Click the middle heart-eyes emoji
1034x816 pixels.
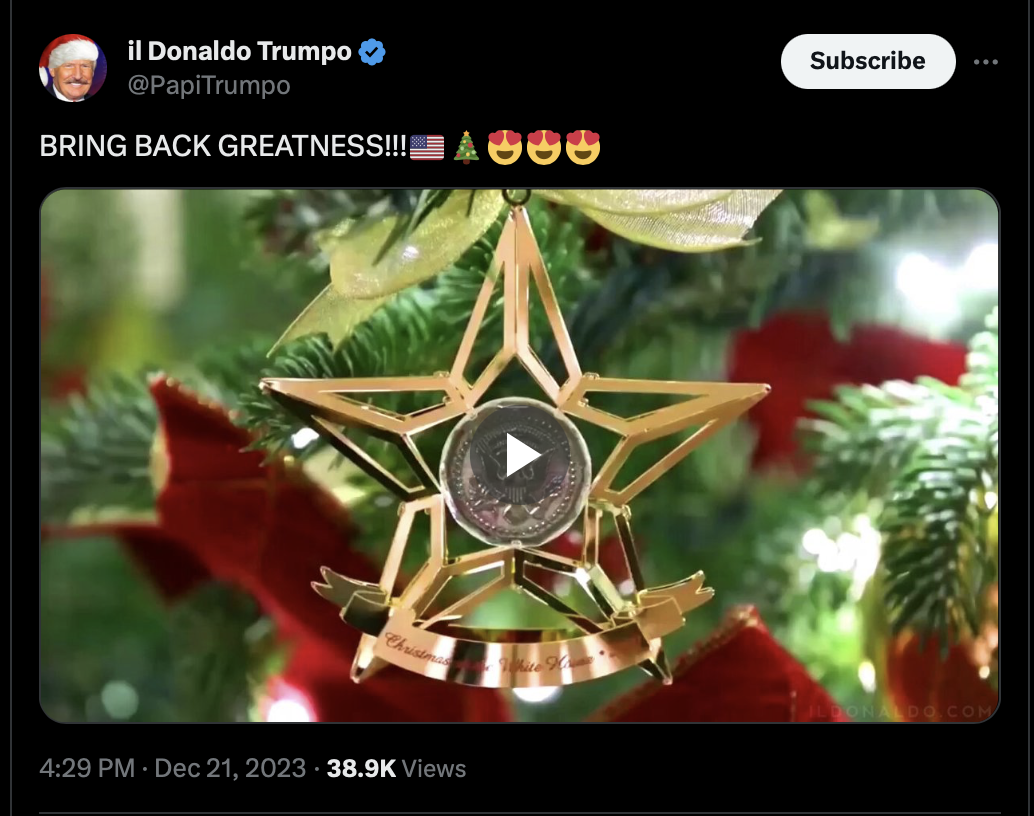544,147
